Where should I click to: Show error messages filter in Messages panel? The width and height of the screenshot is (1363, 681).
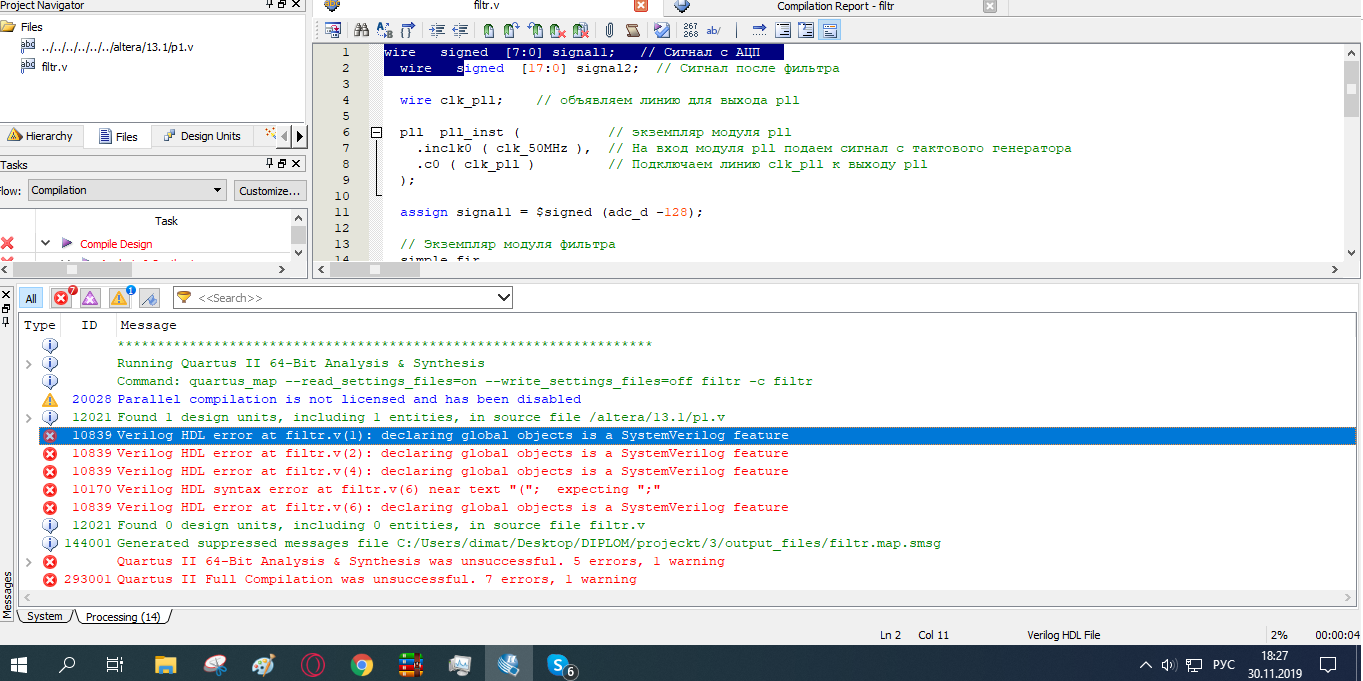point(63,298)
